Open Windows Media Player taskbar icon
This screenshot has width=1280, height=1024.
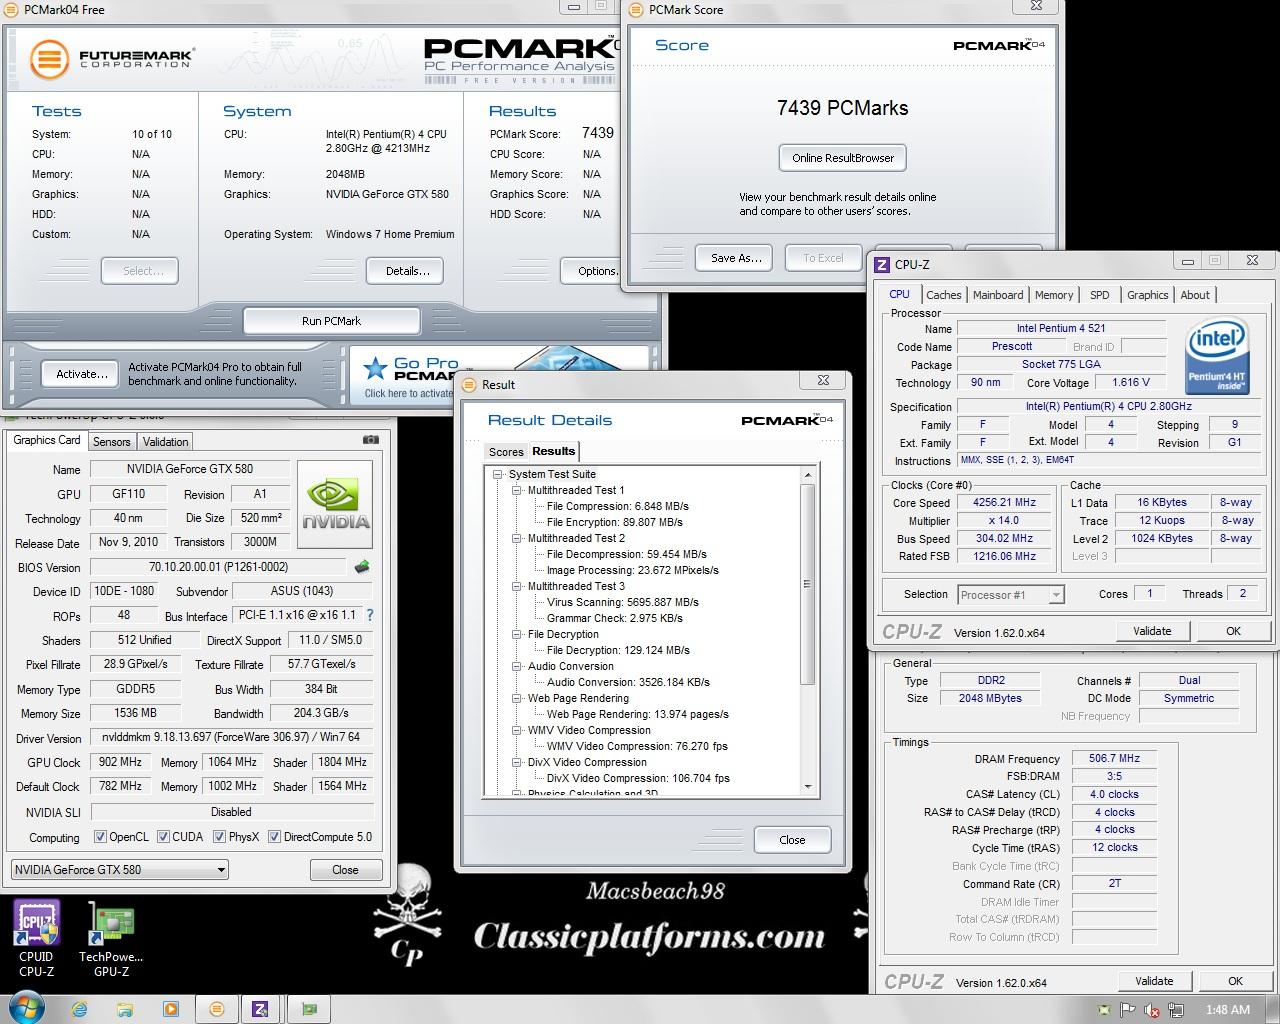170,1009
